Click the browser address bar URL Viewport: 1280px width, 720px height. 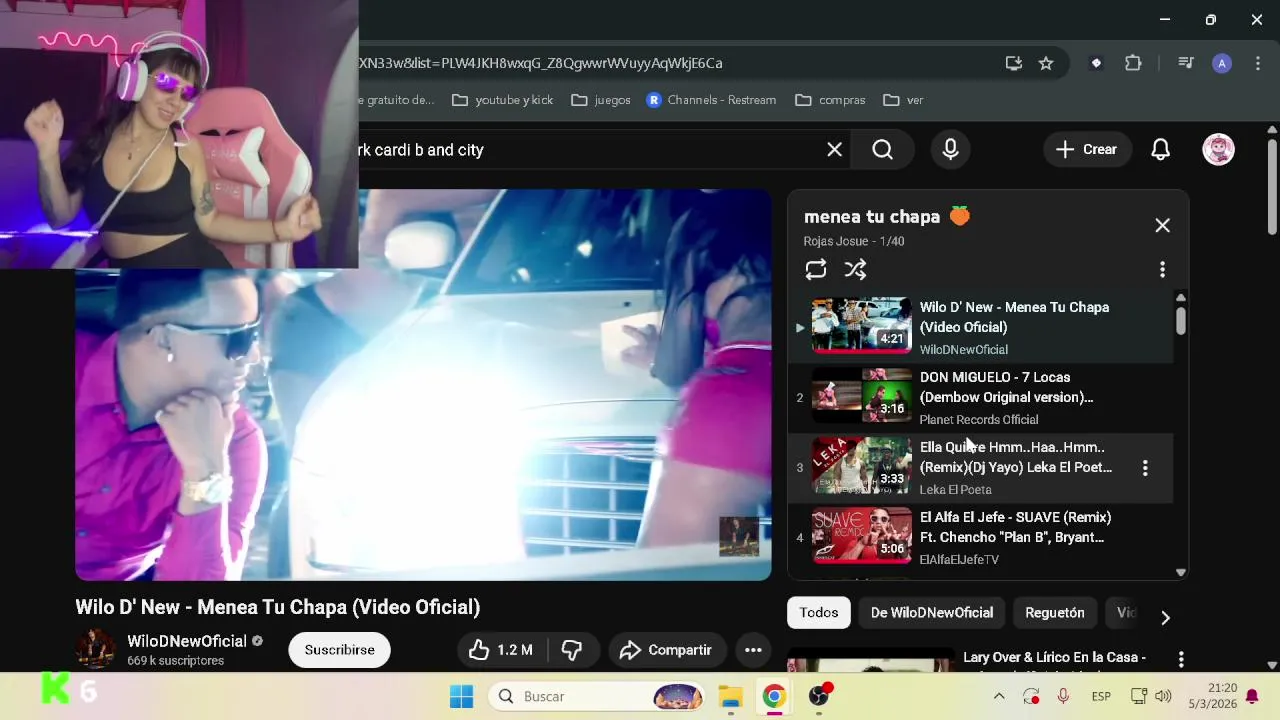pos(540,63)
